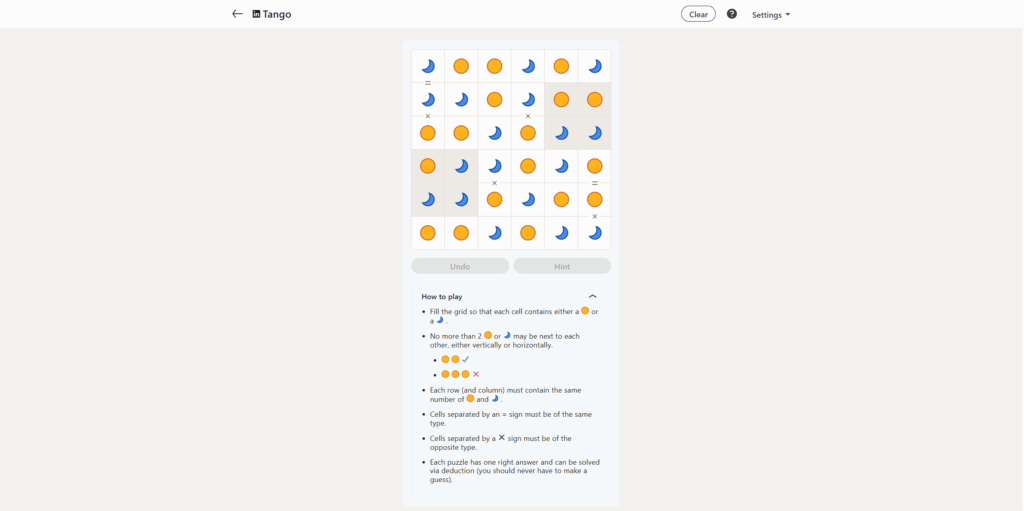1024x511 pixels.
Task: Toggle the shaded sun in row two, column five
Action: coord(561,100)
